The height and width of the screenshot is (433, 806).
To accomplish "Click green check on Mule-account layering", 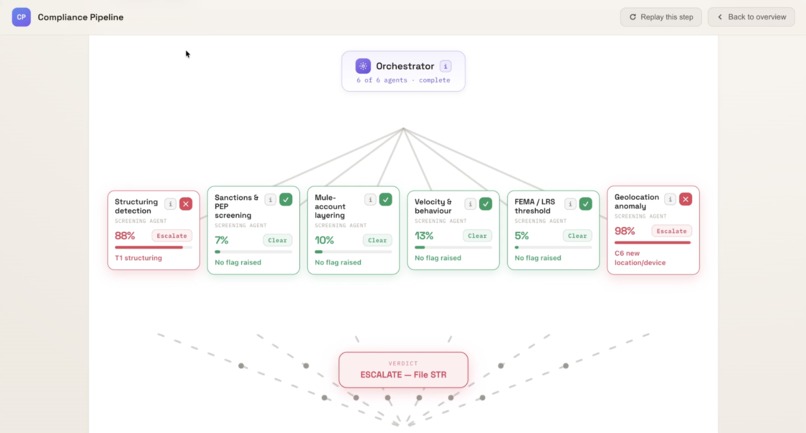I will [x=386, y=200].
